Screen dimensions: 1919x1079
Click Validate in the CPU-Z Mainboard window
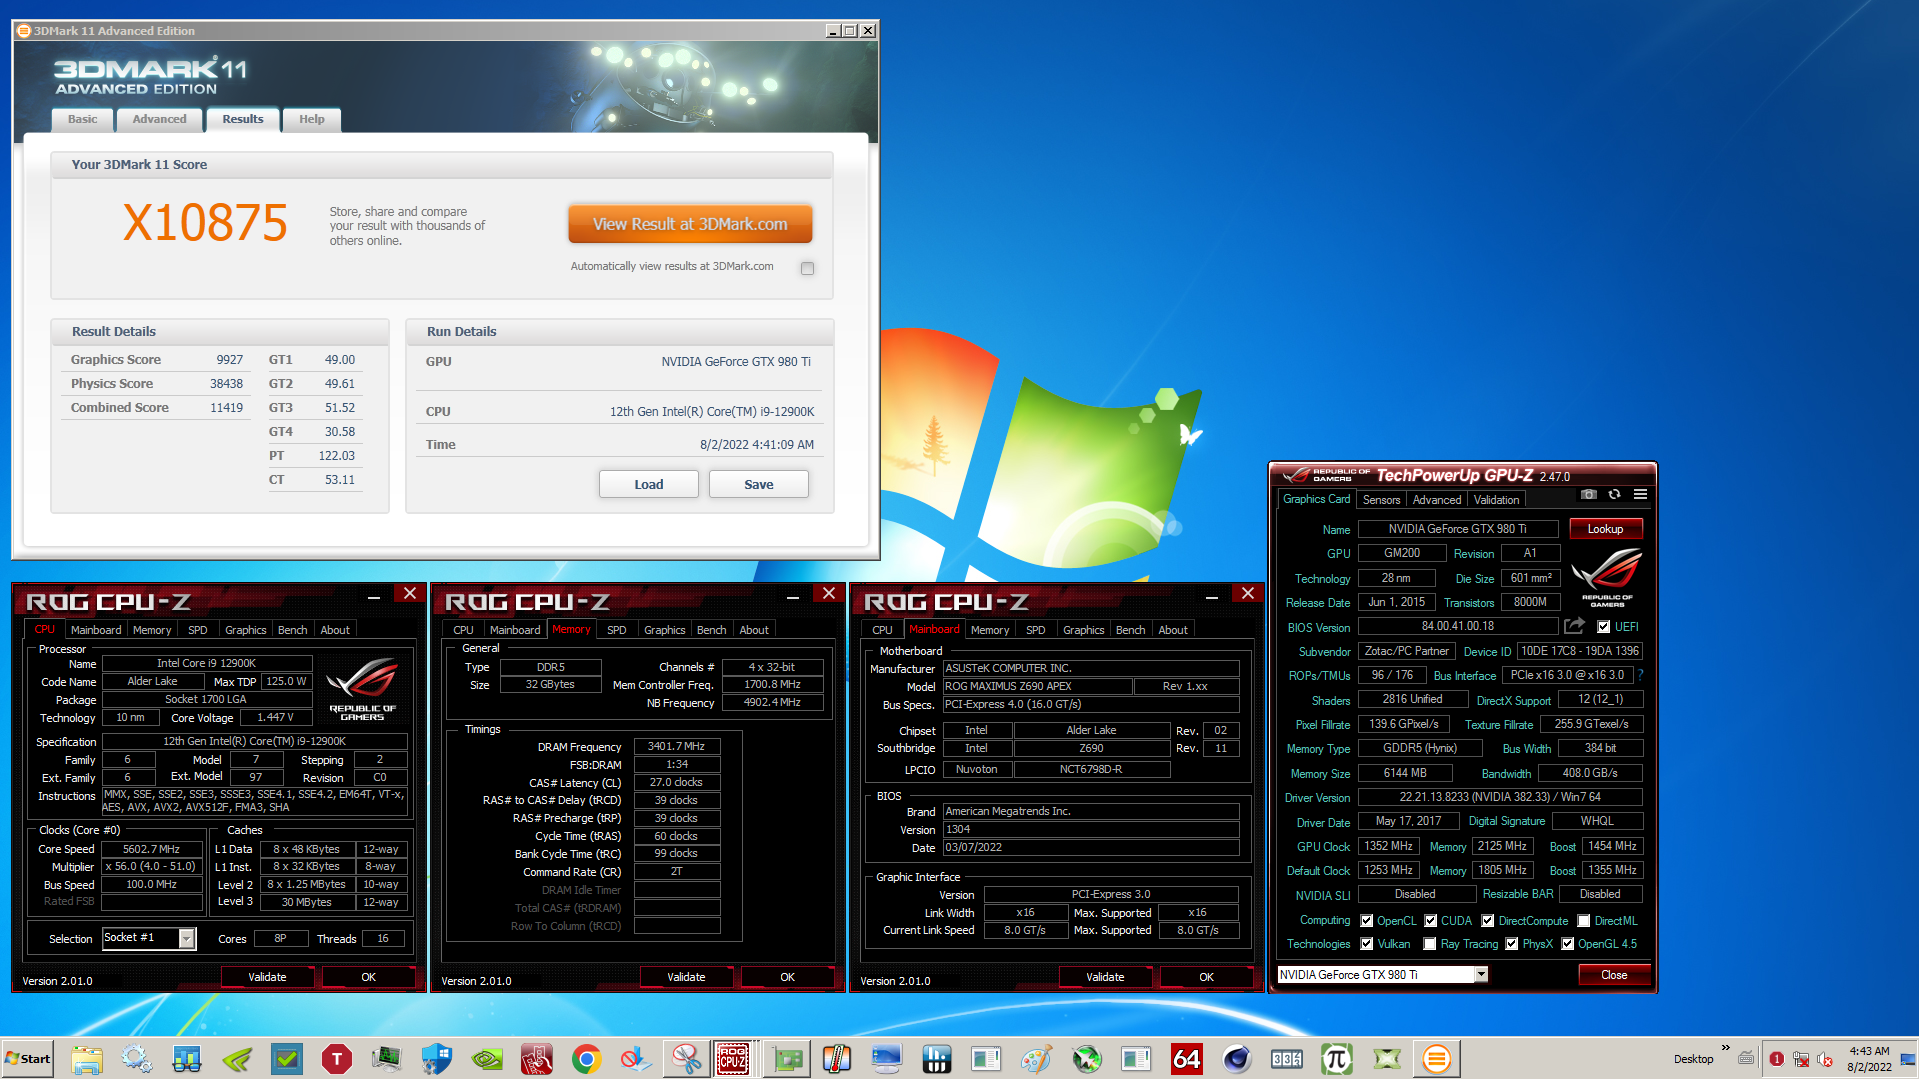(1105, 977)
